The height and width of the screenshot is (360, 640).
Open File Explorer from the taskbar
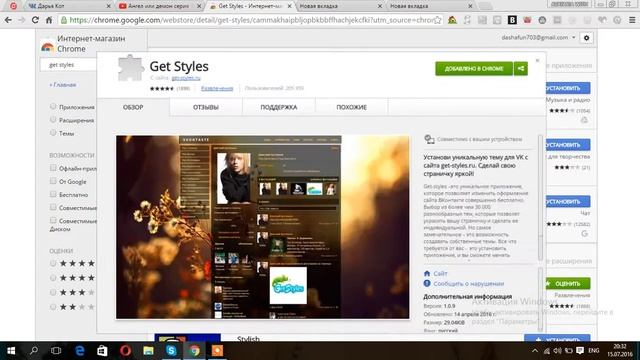tap(148, 351)
